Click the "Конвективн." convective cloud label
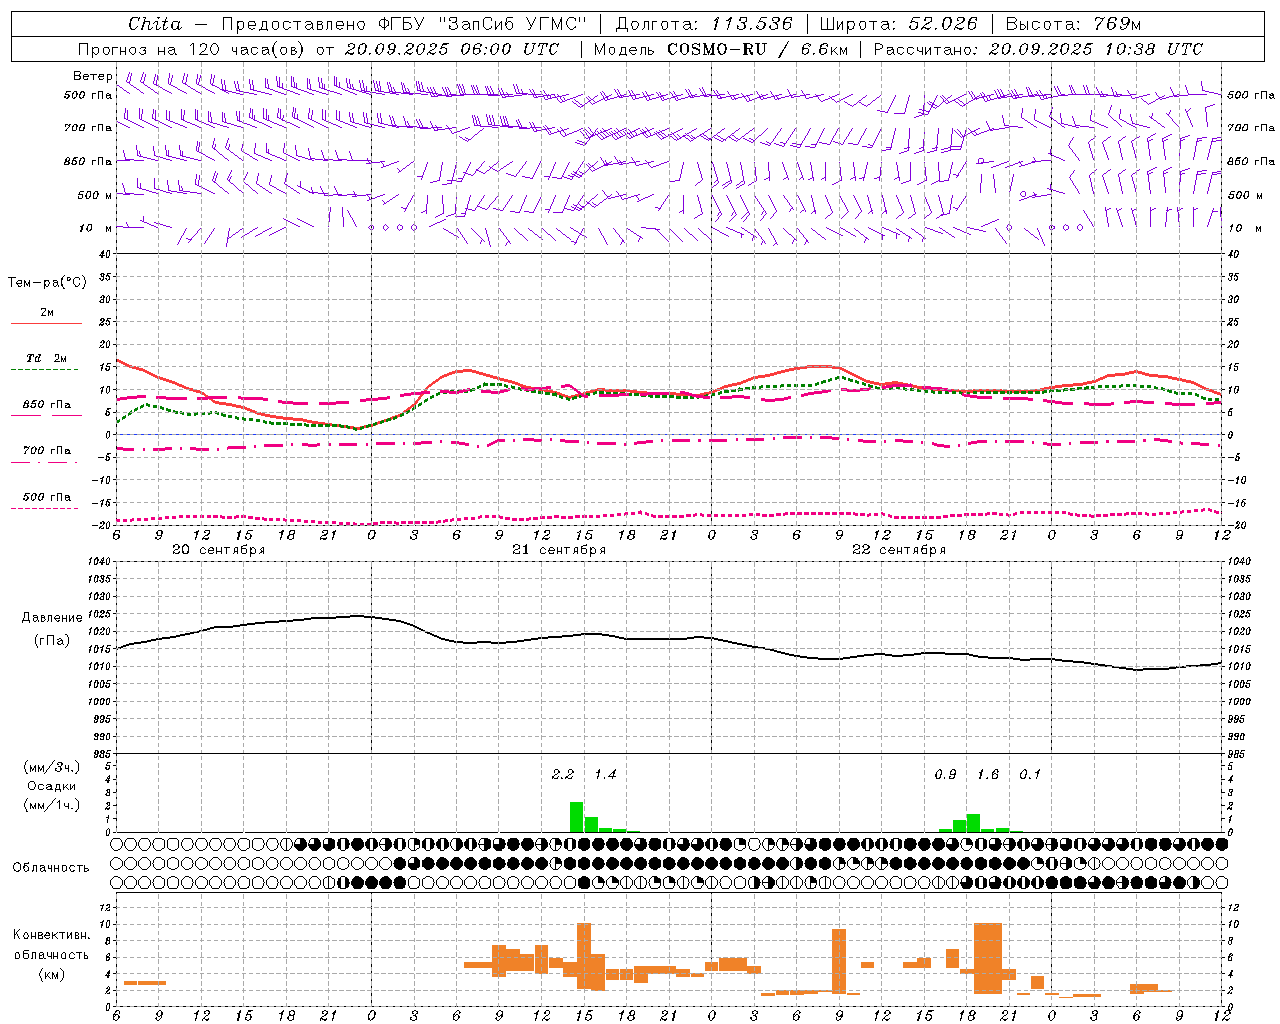The width and height of the screenshot is (1280, 1024). [x=52, y=935]
